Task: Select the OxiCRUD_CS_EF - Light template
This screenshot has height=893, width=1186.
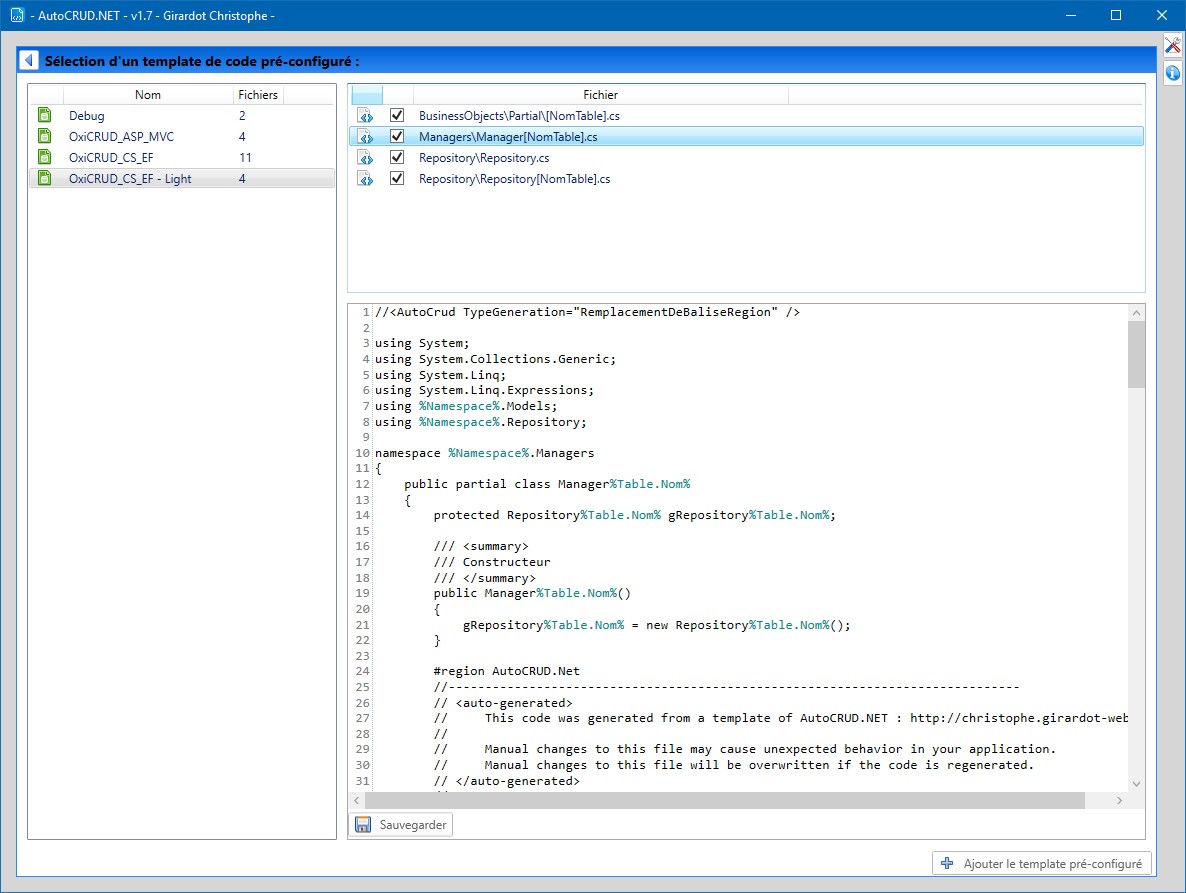Action: pos(182,178)
